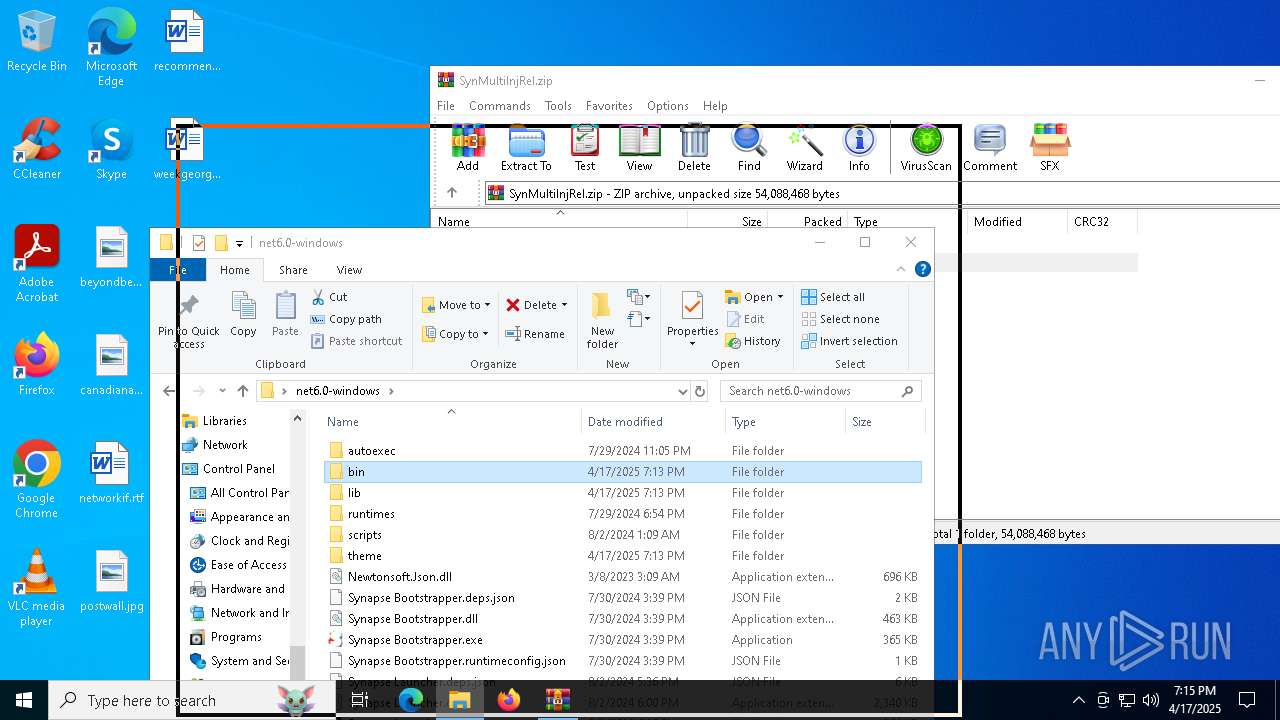Sort by Name column in Explorer
1280x720 pixels.
[451, 422]
